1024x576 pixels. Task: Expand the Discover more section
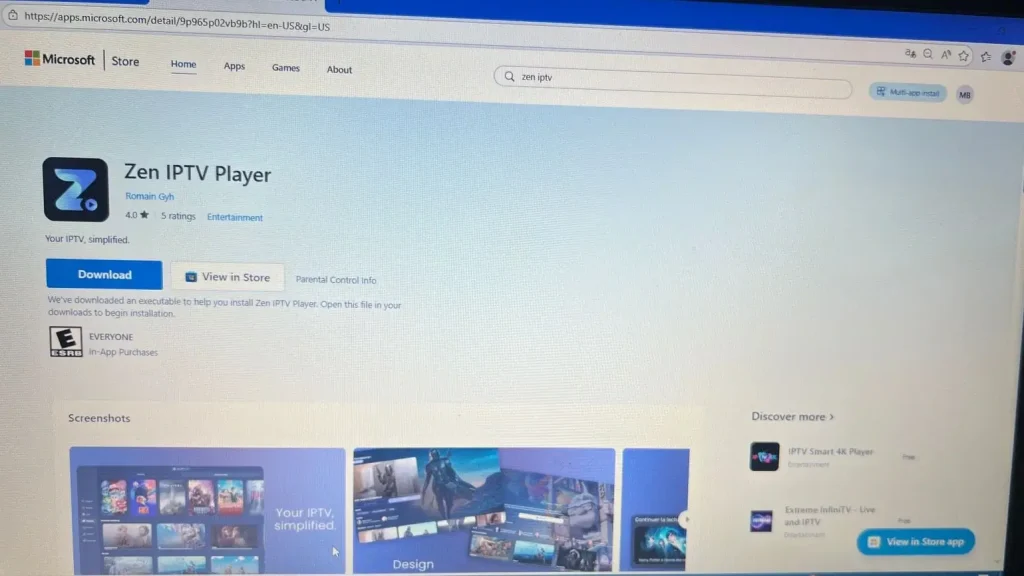pyautogui.click(x=792, y=416)
